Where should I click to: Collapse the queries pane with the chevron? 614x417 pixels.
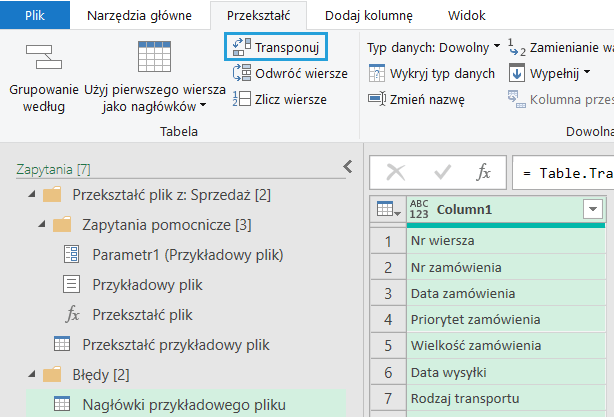coord(347,167)
